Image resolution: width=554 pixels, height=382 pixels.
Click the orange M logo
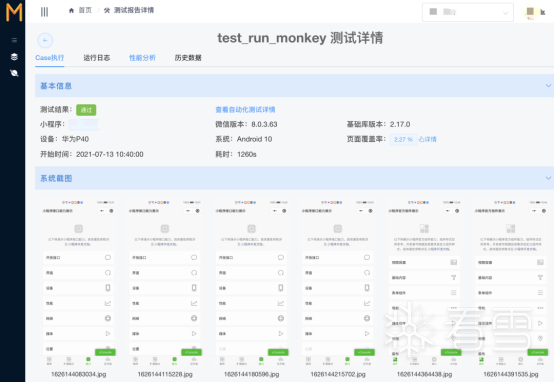(14, 12)
